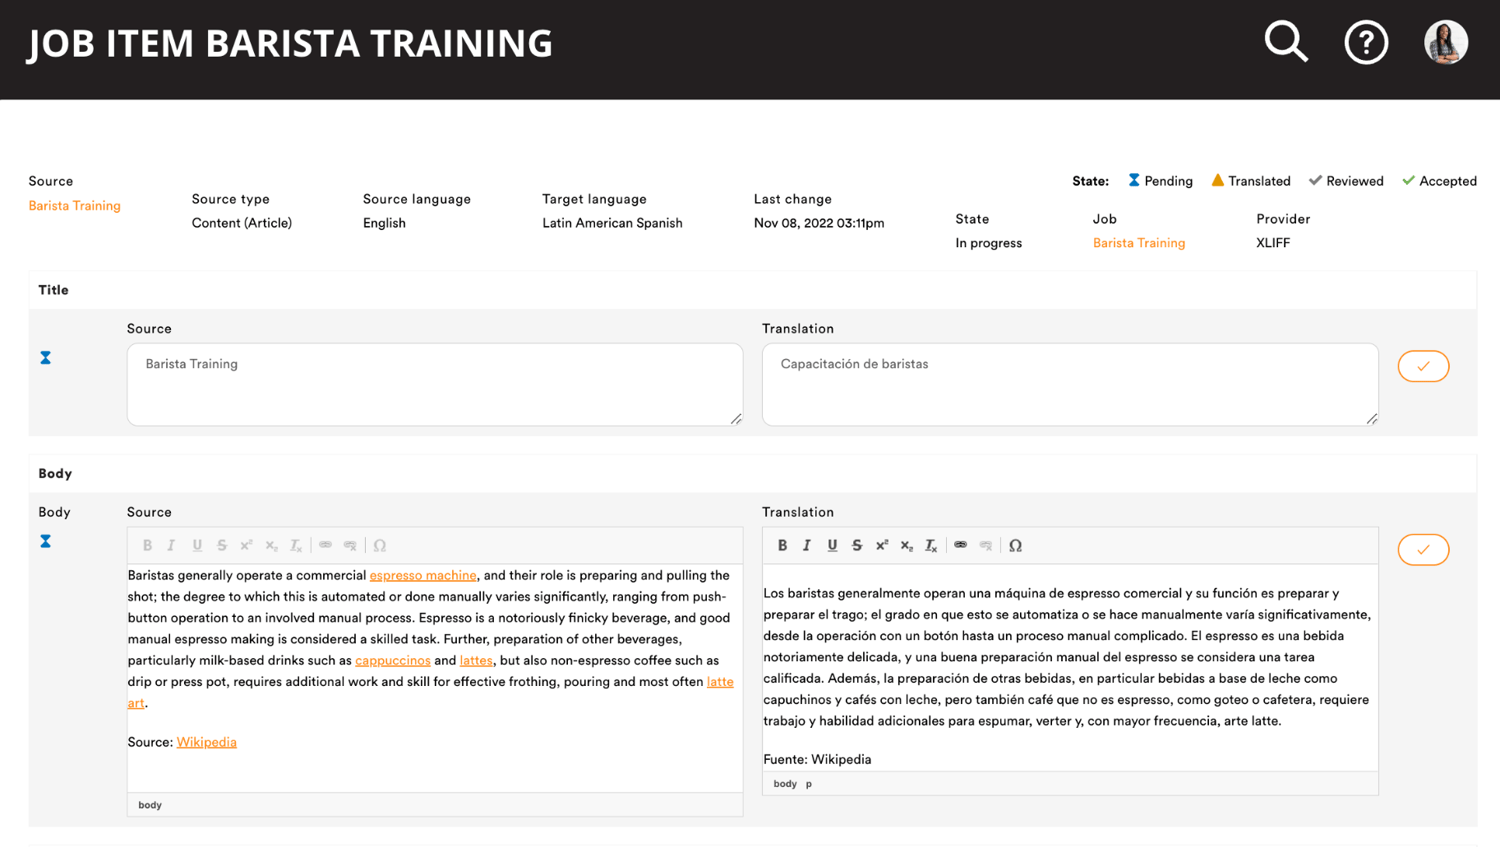Apply subscript formatting to the translation

click(906, 545)
